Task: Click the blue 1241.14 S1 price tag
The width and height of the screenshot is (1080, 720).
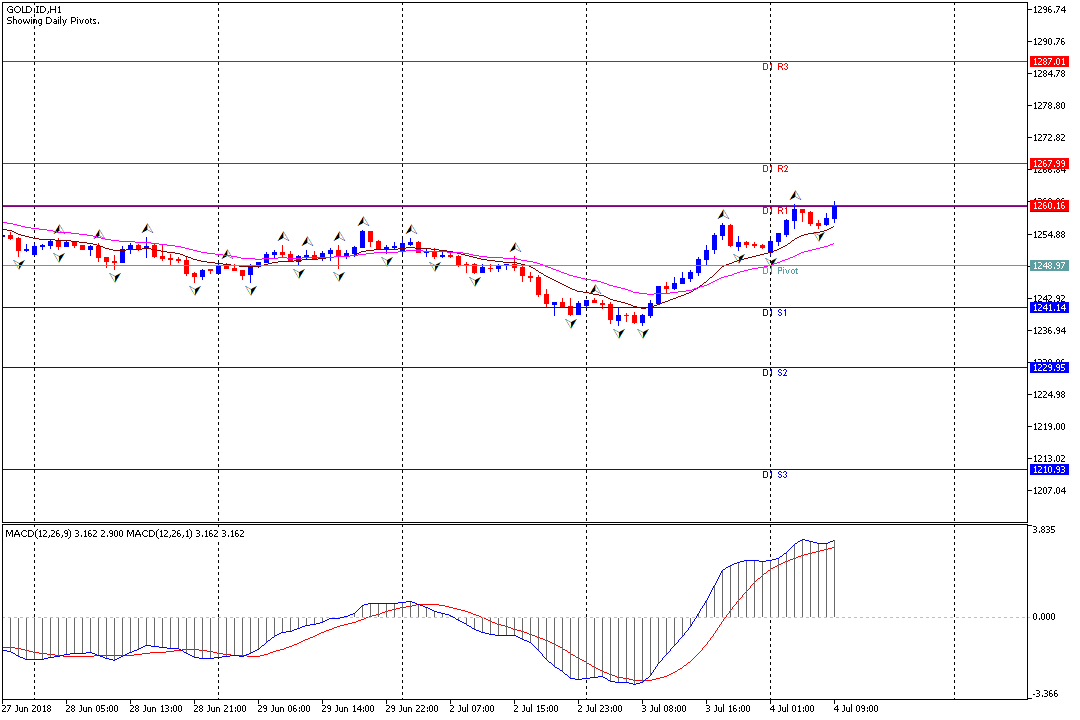Action: (1049, 307)
